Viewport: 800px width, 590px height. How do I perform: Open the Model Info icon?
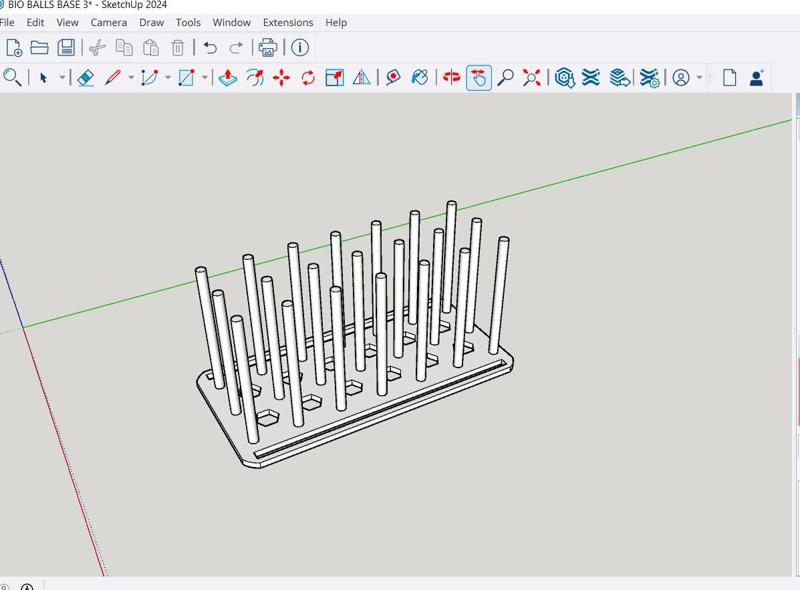300,47
